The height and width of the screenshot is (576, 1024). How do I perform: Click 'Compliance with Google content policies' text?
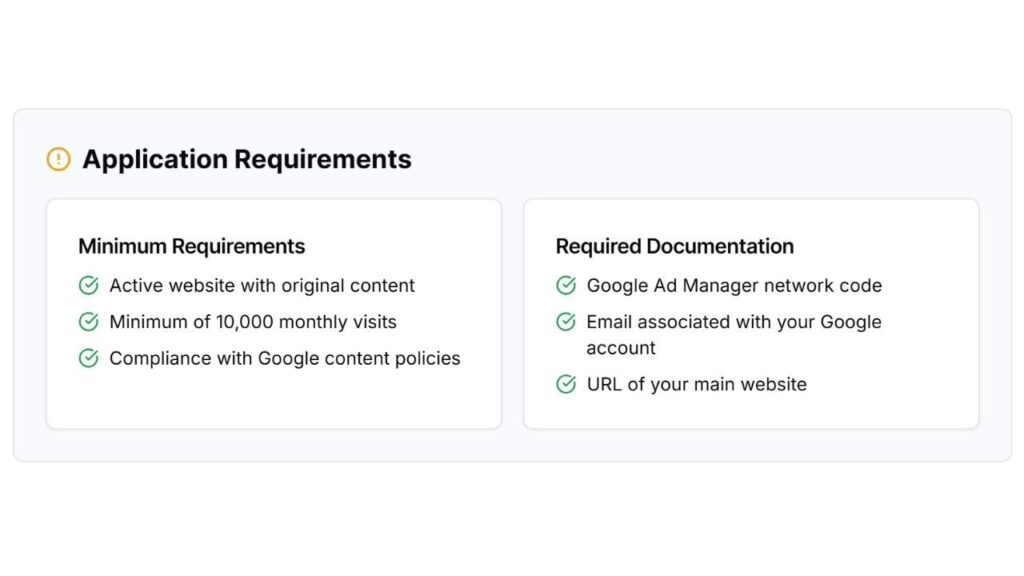(x=285, y=359)
